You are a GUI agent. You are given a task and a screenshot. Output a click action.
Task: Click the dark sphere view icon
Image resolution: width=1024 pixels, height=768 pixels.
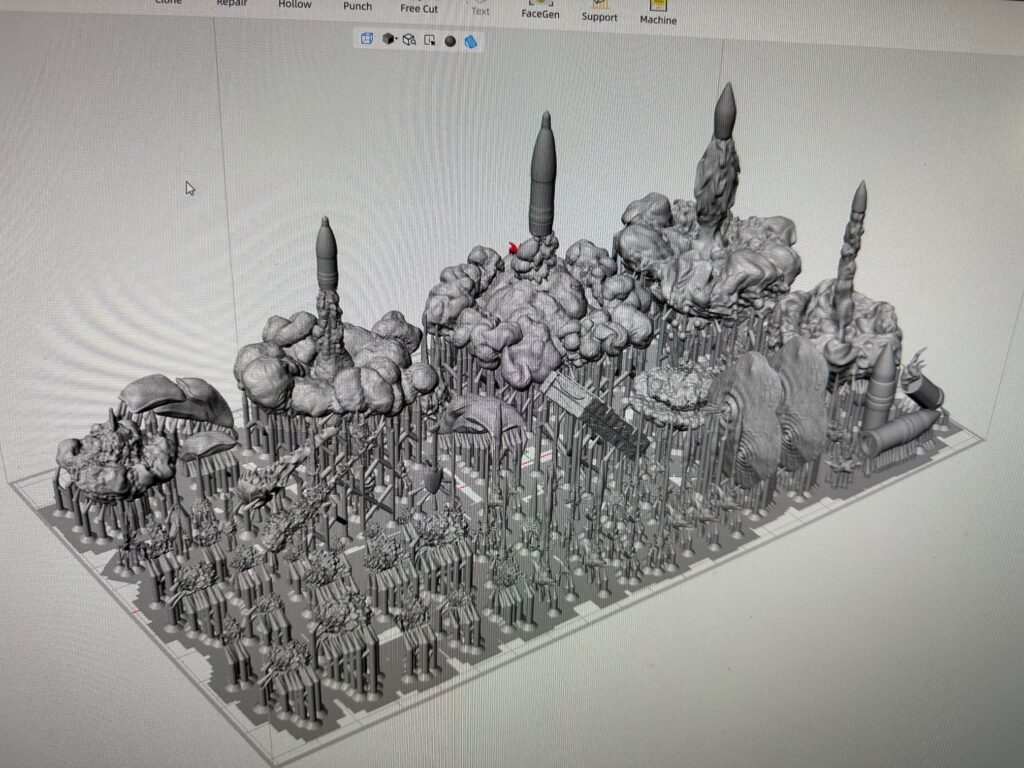pos(450,41)
